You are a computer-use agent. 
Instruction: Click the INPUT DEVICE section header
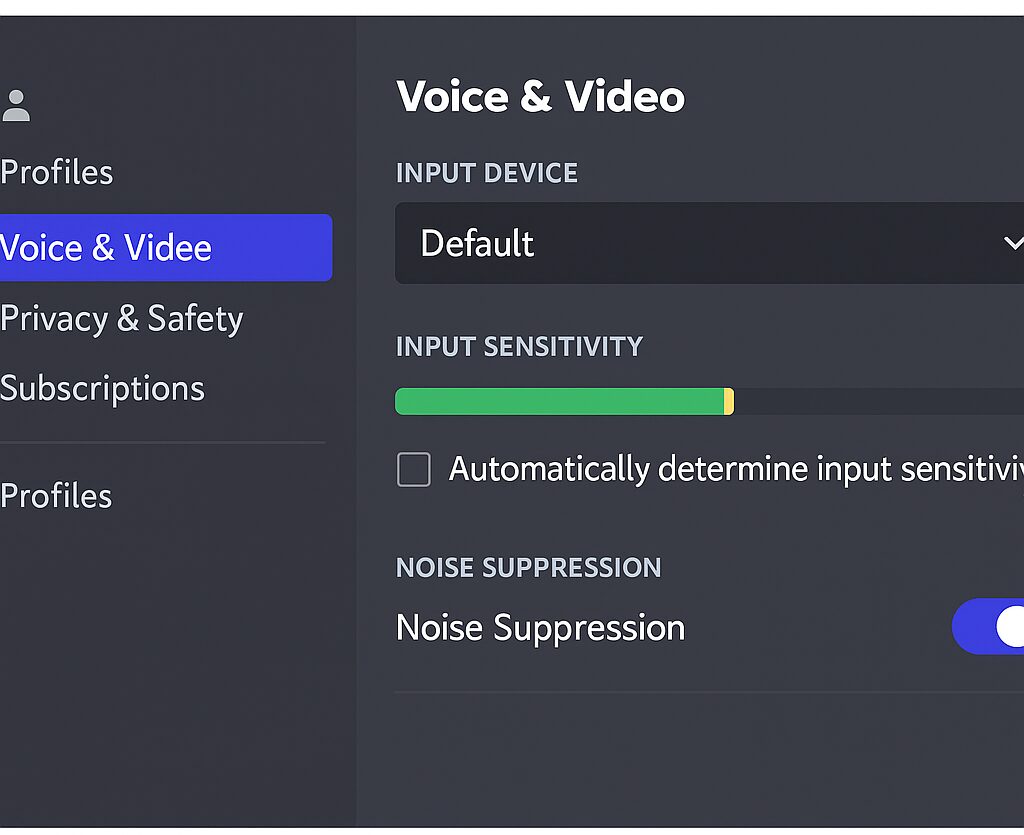tap(487, 173)
